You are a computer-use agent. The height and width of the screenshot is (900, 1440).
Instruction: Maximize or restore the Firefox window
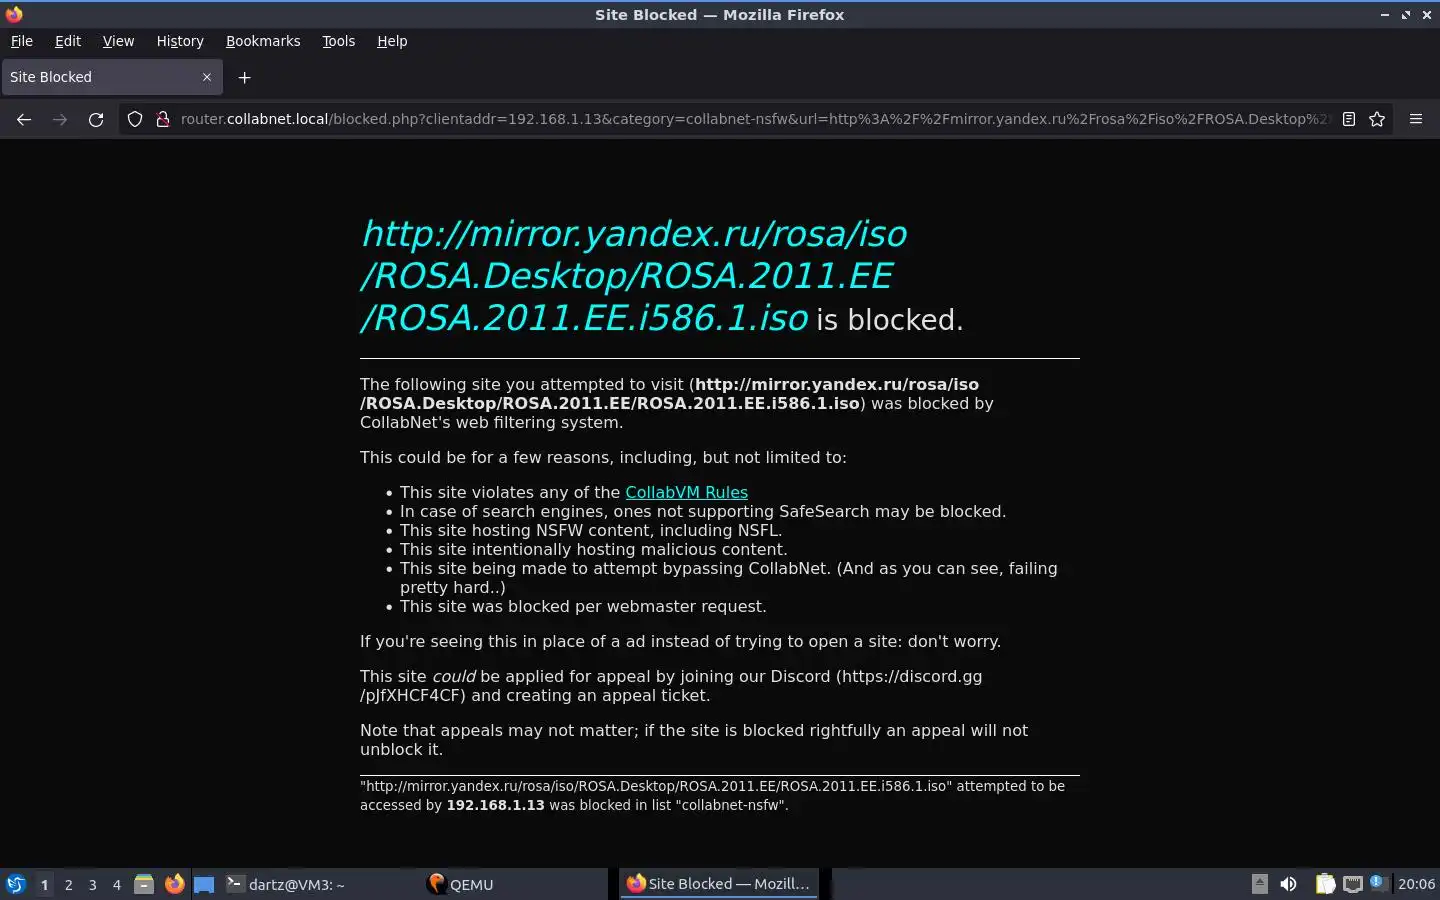tap(1405, 14)
